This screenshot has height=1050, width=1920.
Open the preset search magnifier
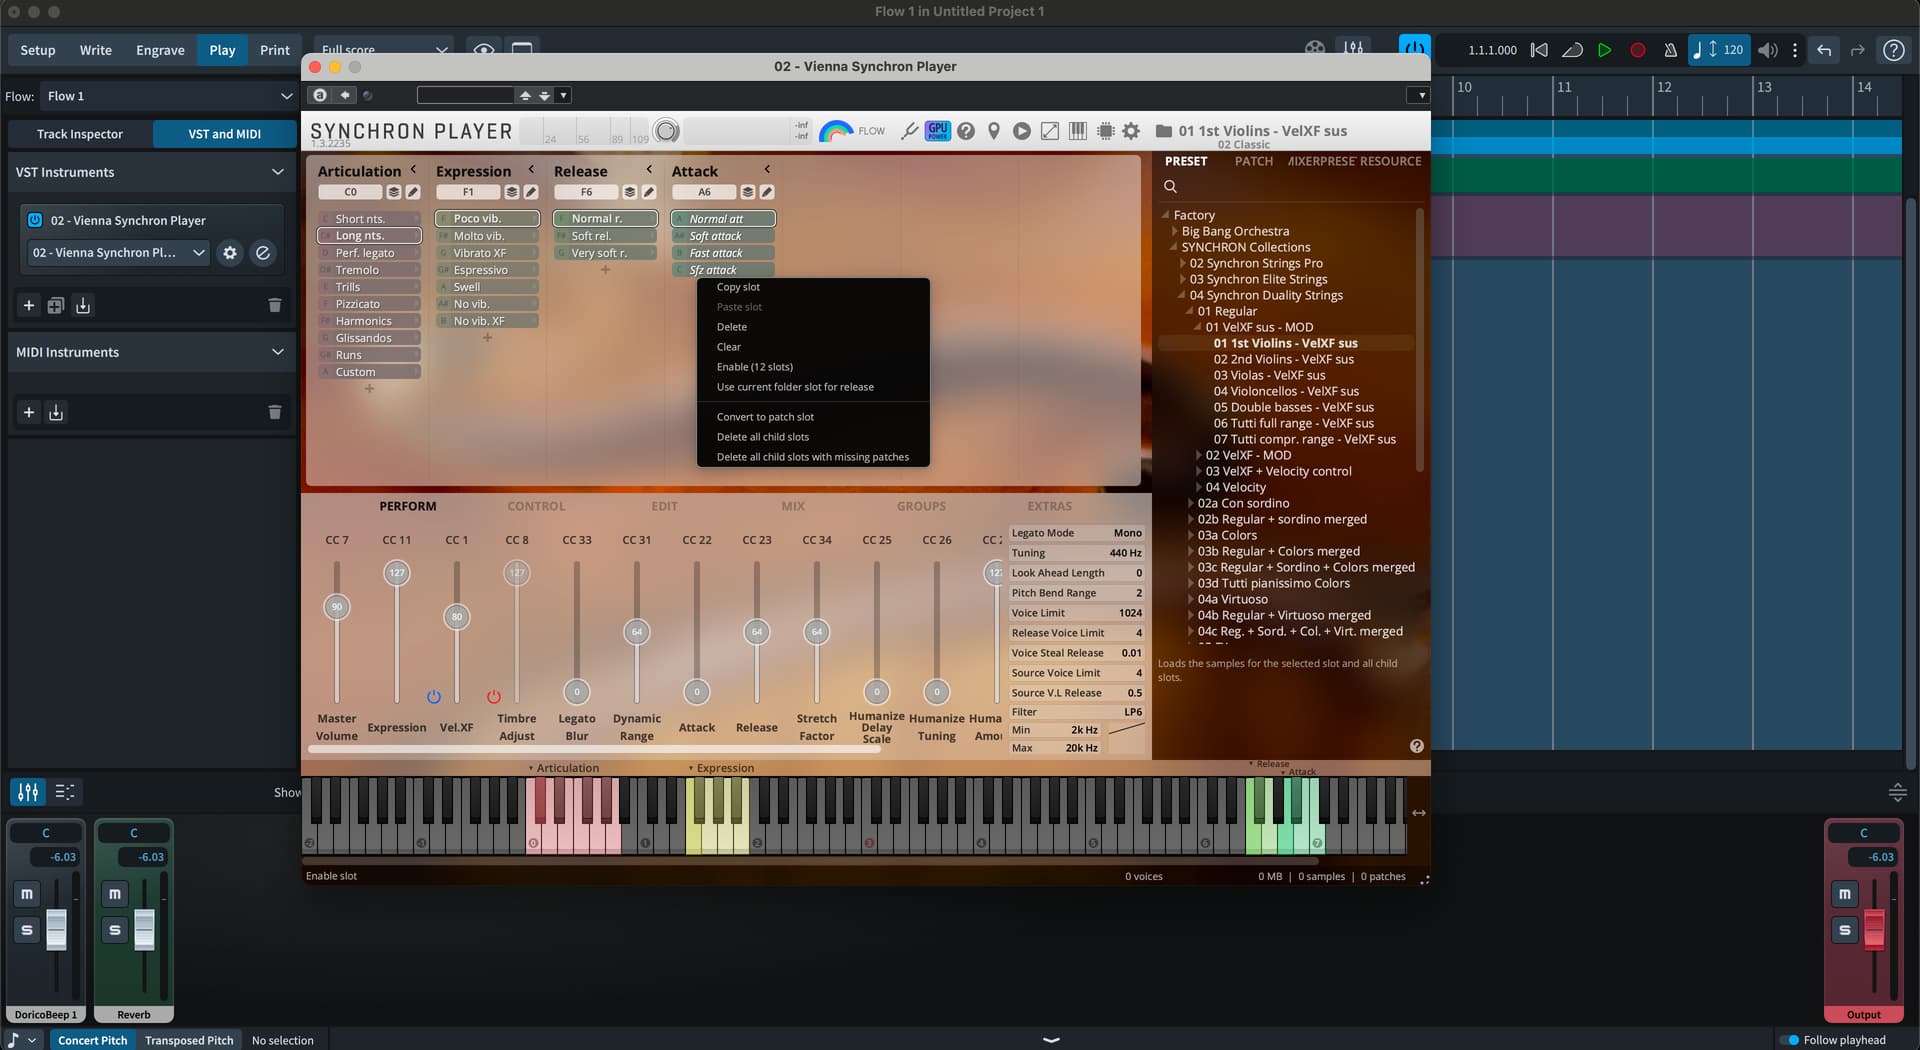tap(1170, 187)
